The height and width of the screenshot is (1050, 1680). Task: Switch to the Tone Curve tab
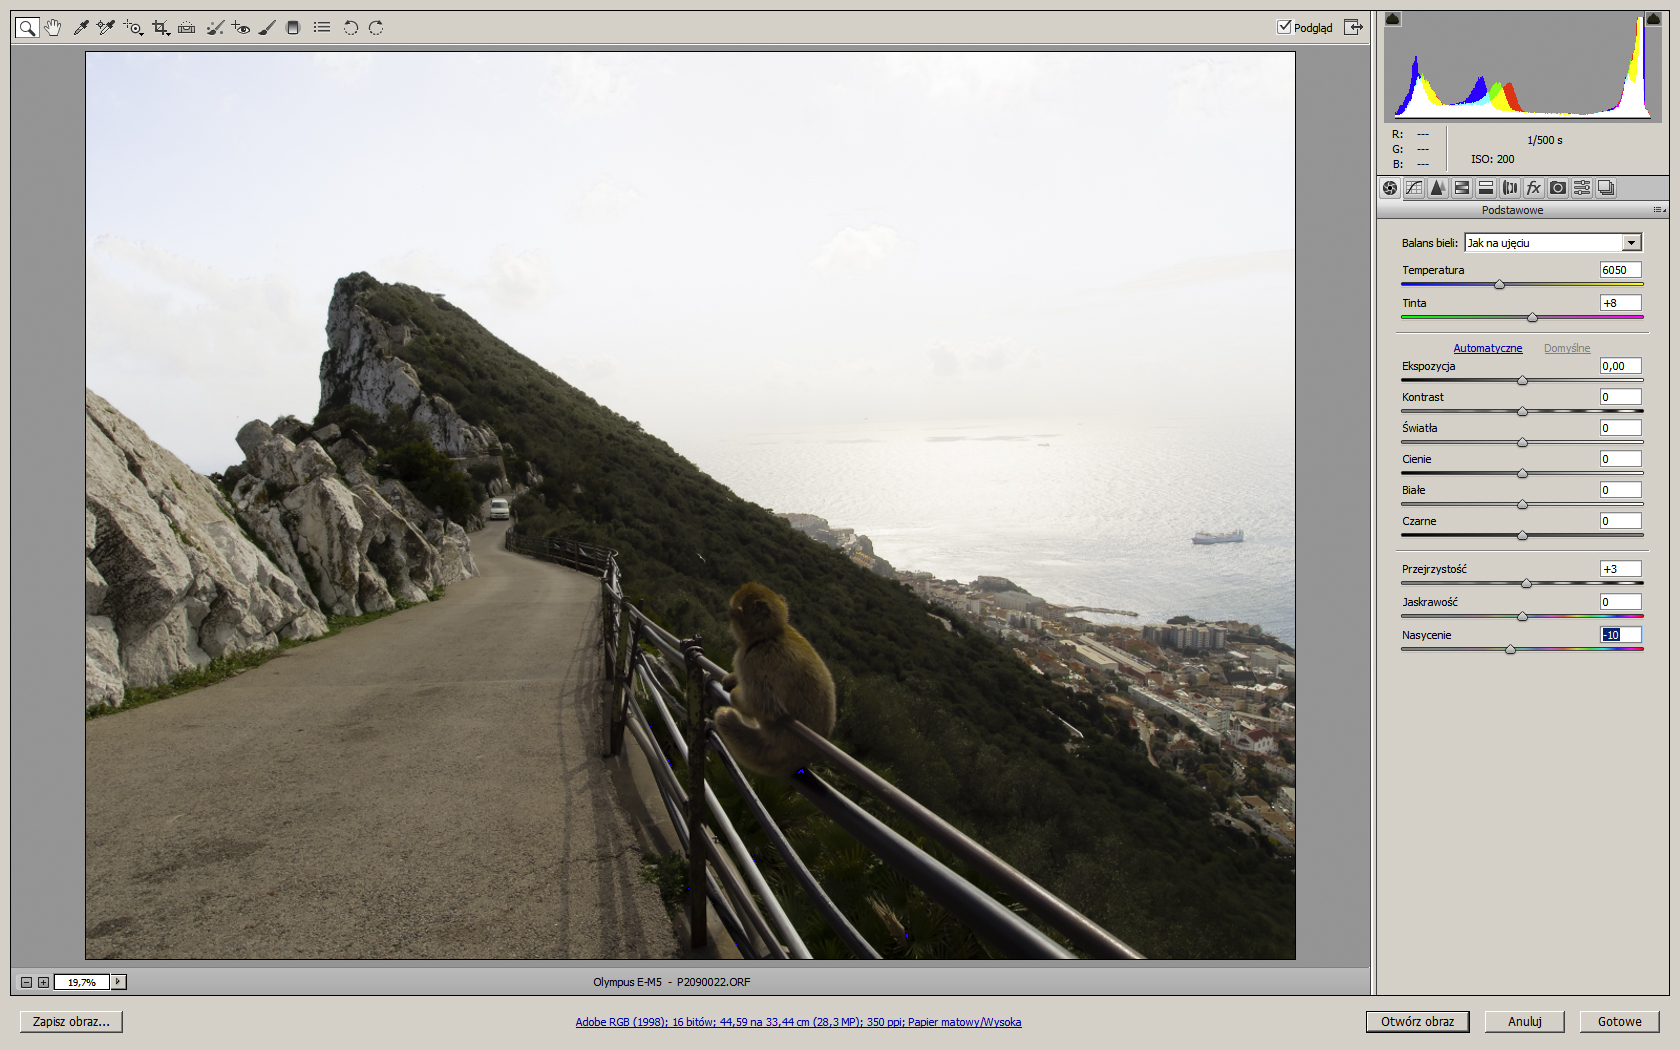1414,188
